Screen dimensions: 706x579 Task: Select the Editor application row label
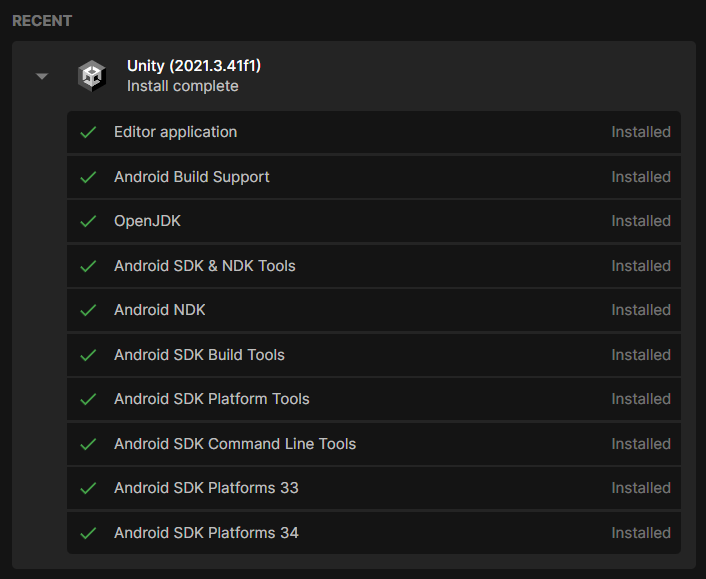[x=175, y=132]
